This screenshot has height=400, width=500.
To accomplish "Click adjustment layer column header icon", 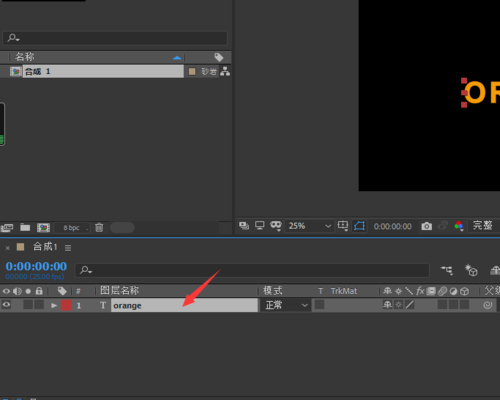I will [453, 291].
